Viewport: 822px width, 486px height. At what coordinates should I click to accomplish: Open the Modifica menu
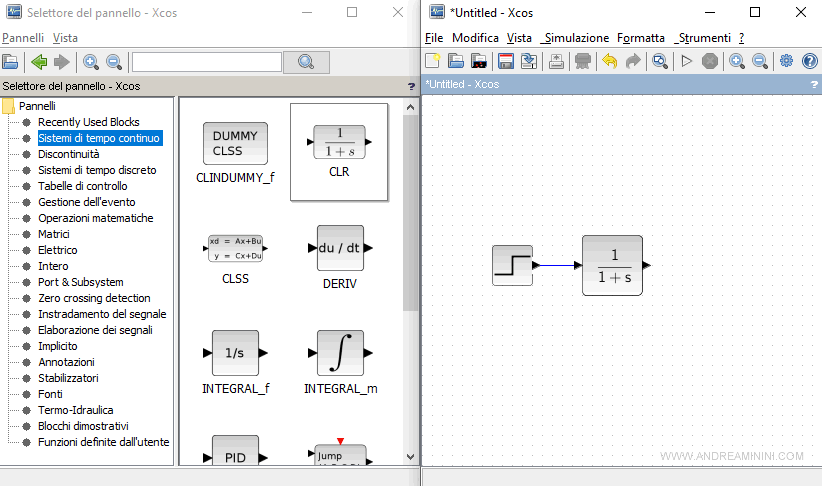click(x=475, y=38)
